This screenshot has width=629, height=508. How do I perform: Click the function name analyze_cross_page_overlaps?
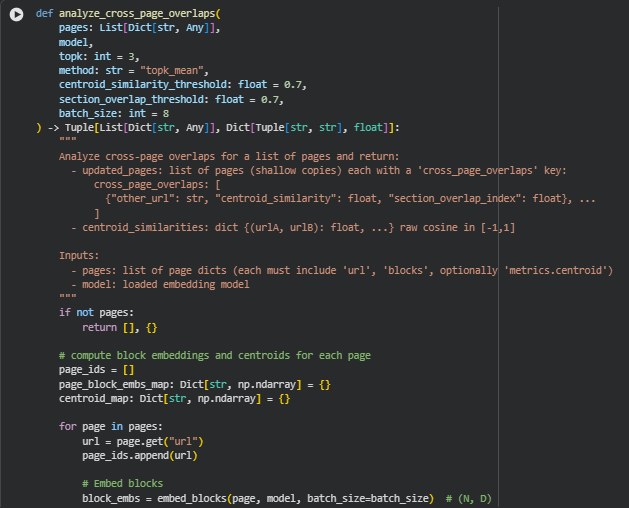[x=137, y=15]
